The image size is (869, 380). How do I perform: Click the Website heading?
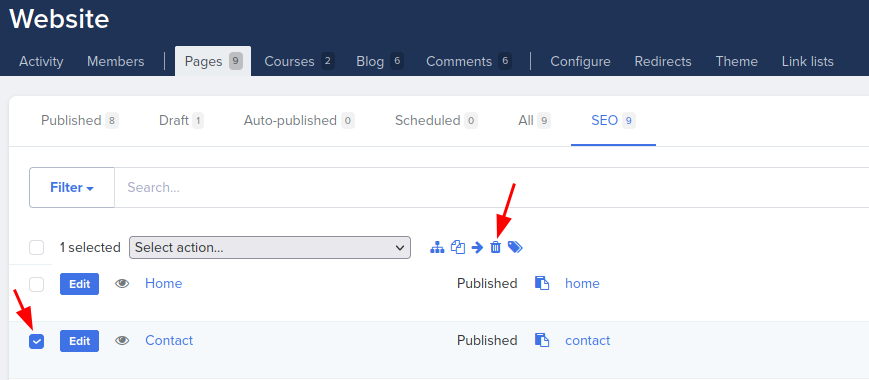click(59, 19)
